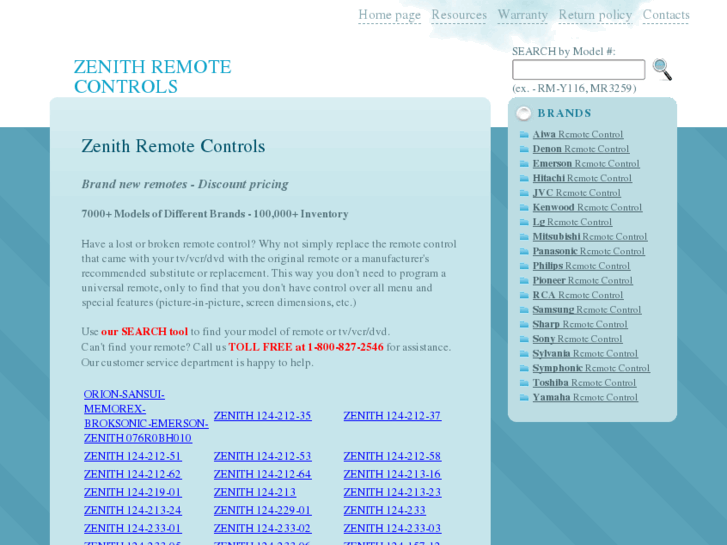
Task: Click the folder icon beside Sony
Action: (x=524, y=339)
